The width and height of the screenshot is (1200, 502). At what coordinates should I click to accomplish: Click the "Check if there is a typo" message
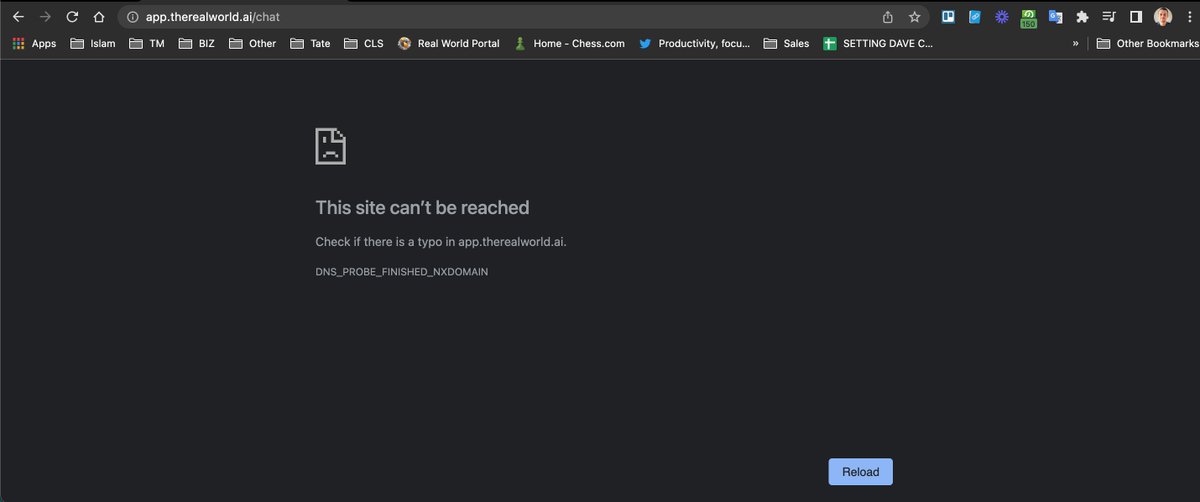click(x=441, y=241)
